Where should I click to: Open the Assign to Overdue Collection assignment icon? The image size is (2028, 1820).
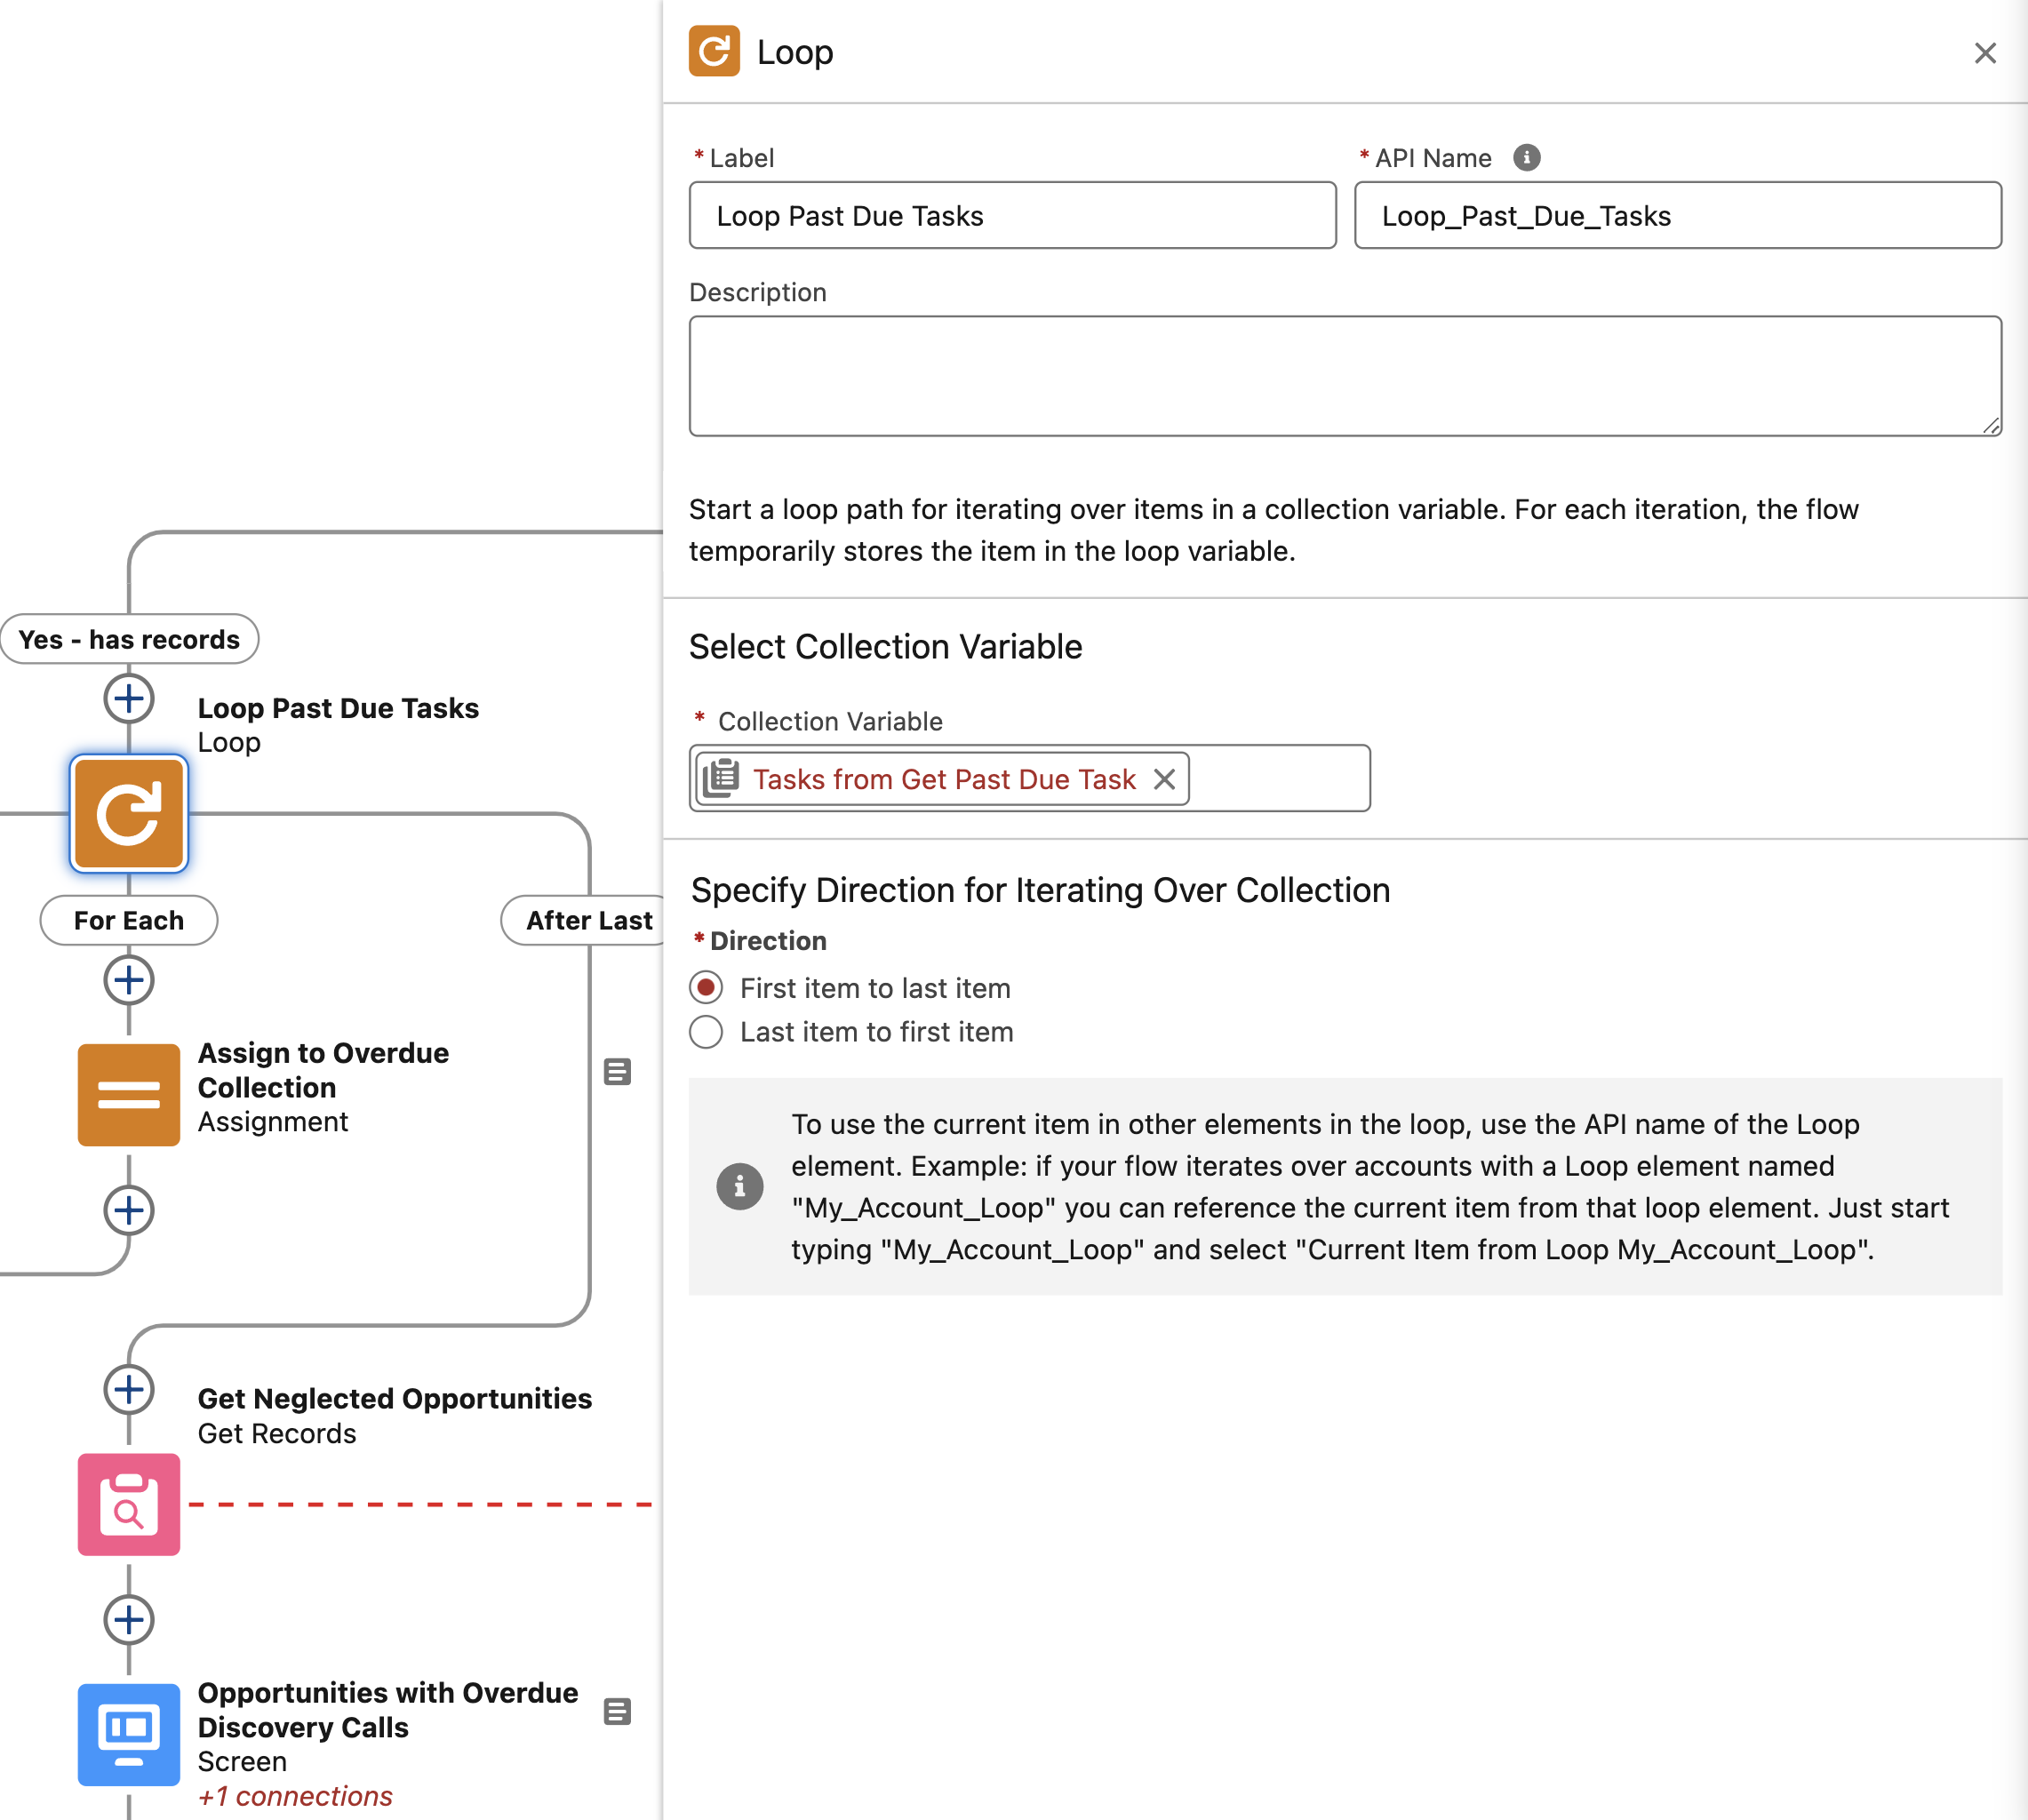click(129, 1094)
